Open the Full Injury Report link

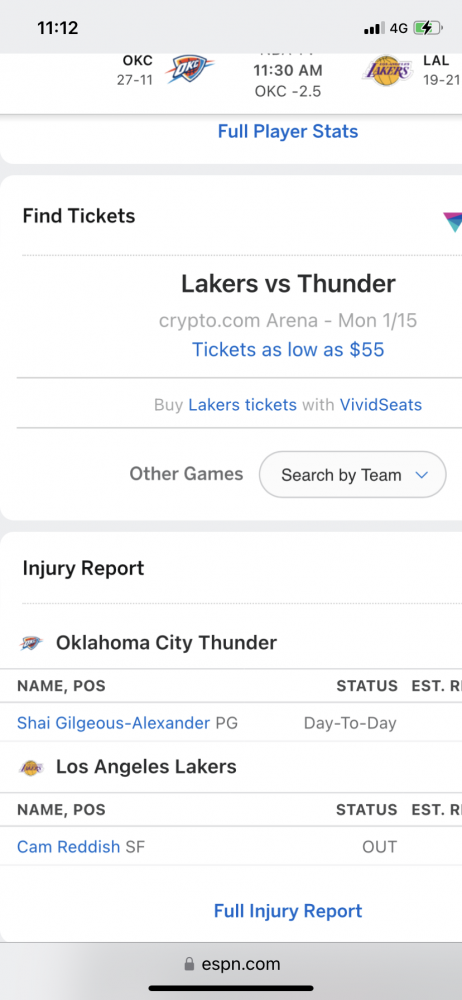click(x=288, y=911)
